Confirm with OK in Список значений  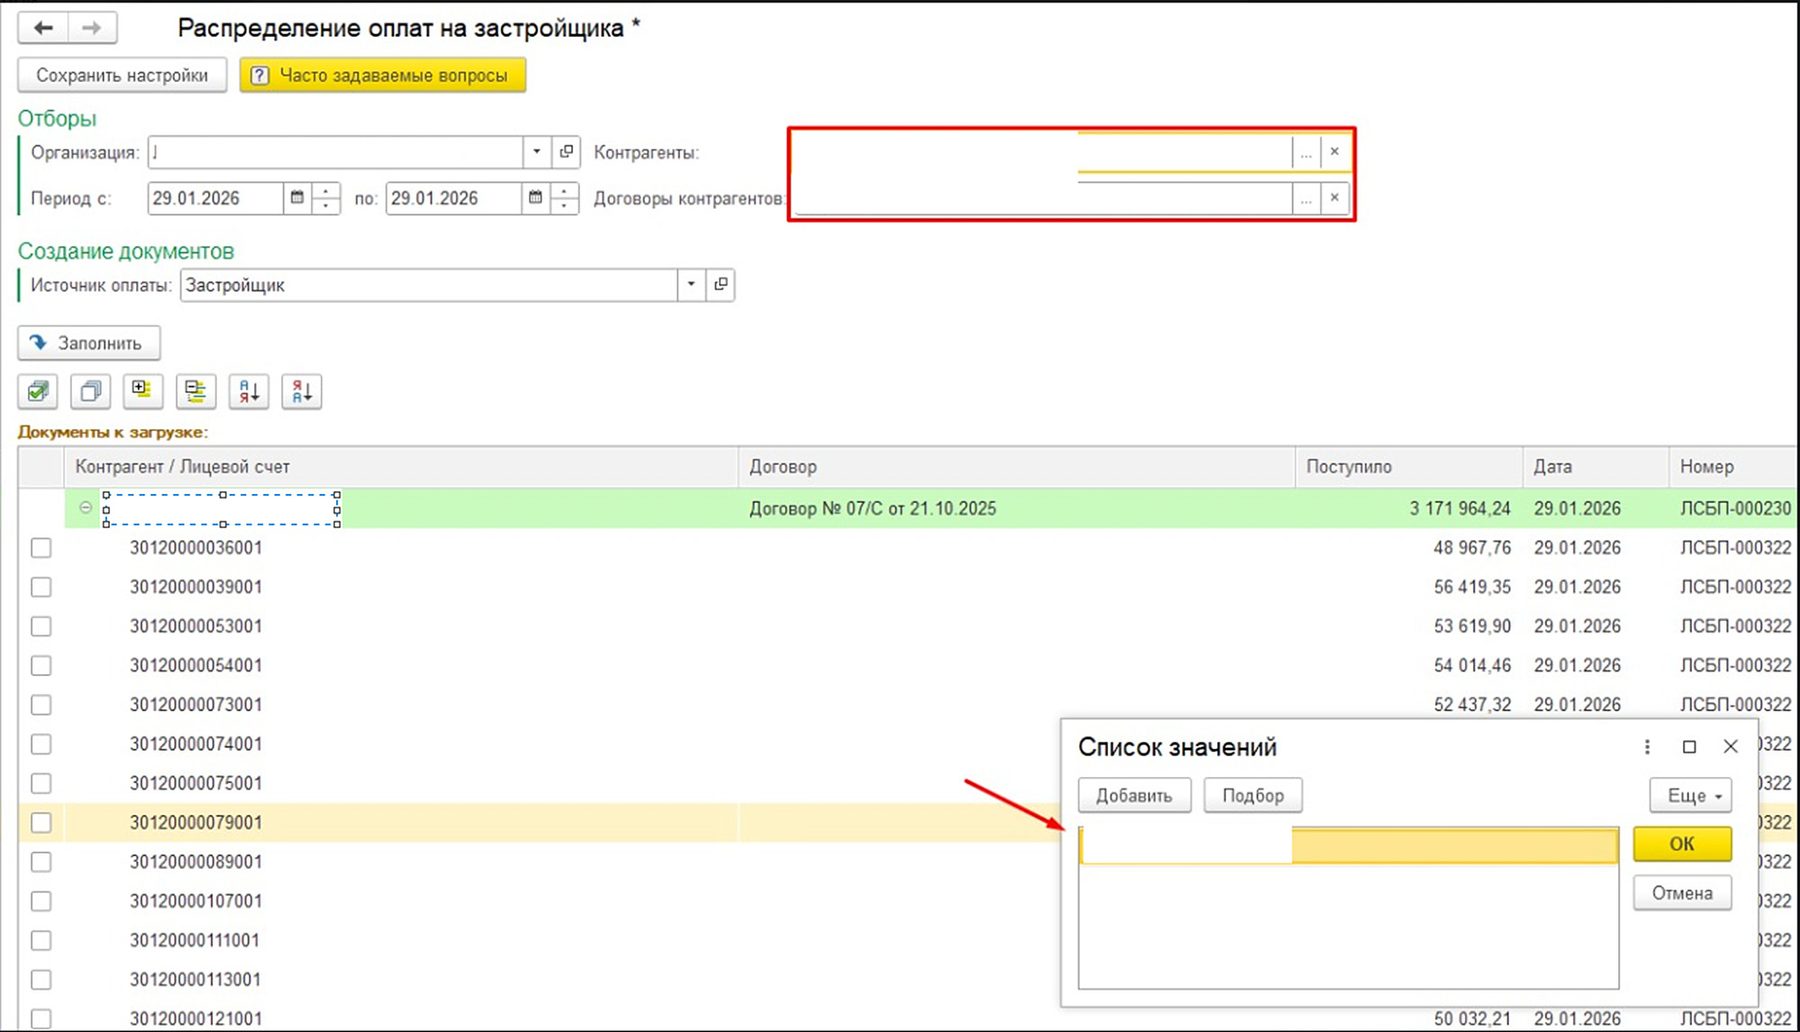click(1682, 844)
